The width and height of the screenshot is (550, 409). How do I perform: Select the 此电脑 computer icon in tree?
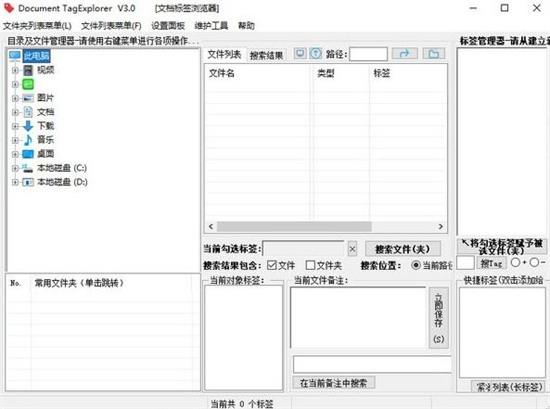[x=15, y=56]
